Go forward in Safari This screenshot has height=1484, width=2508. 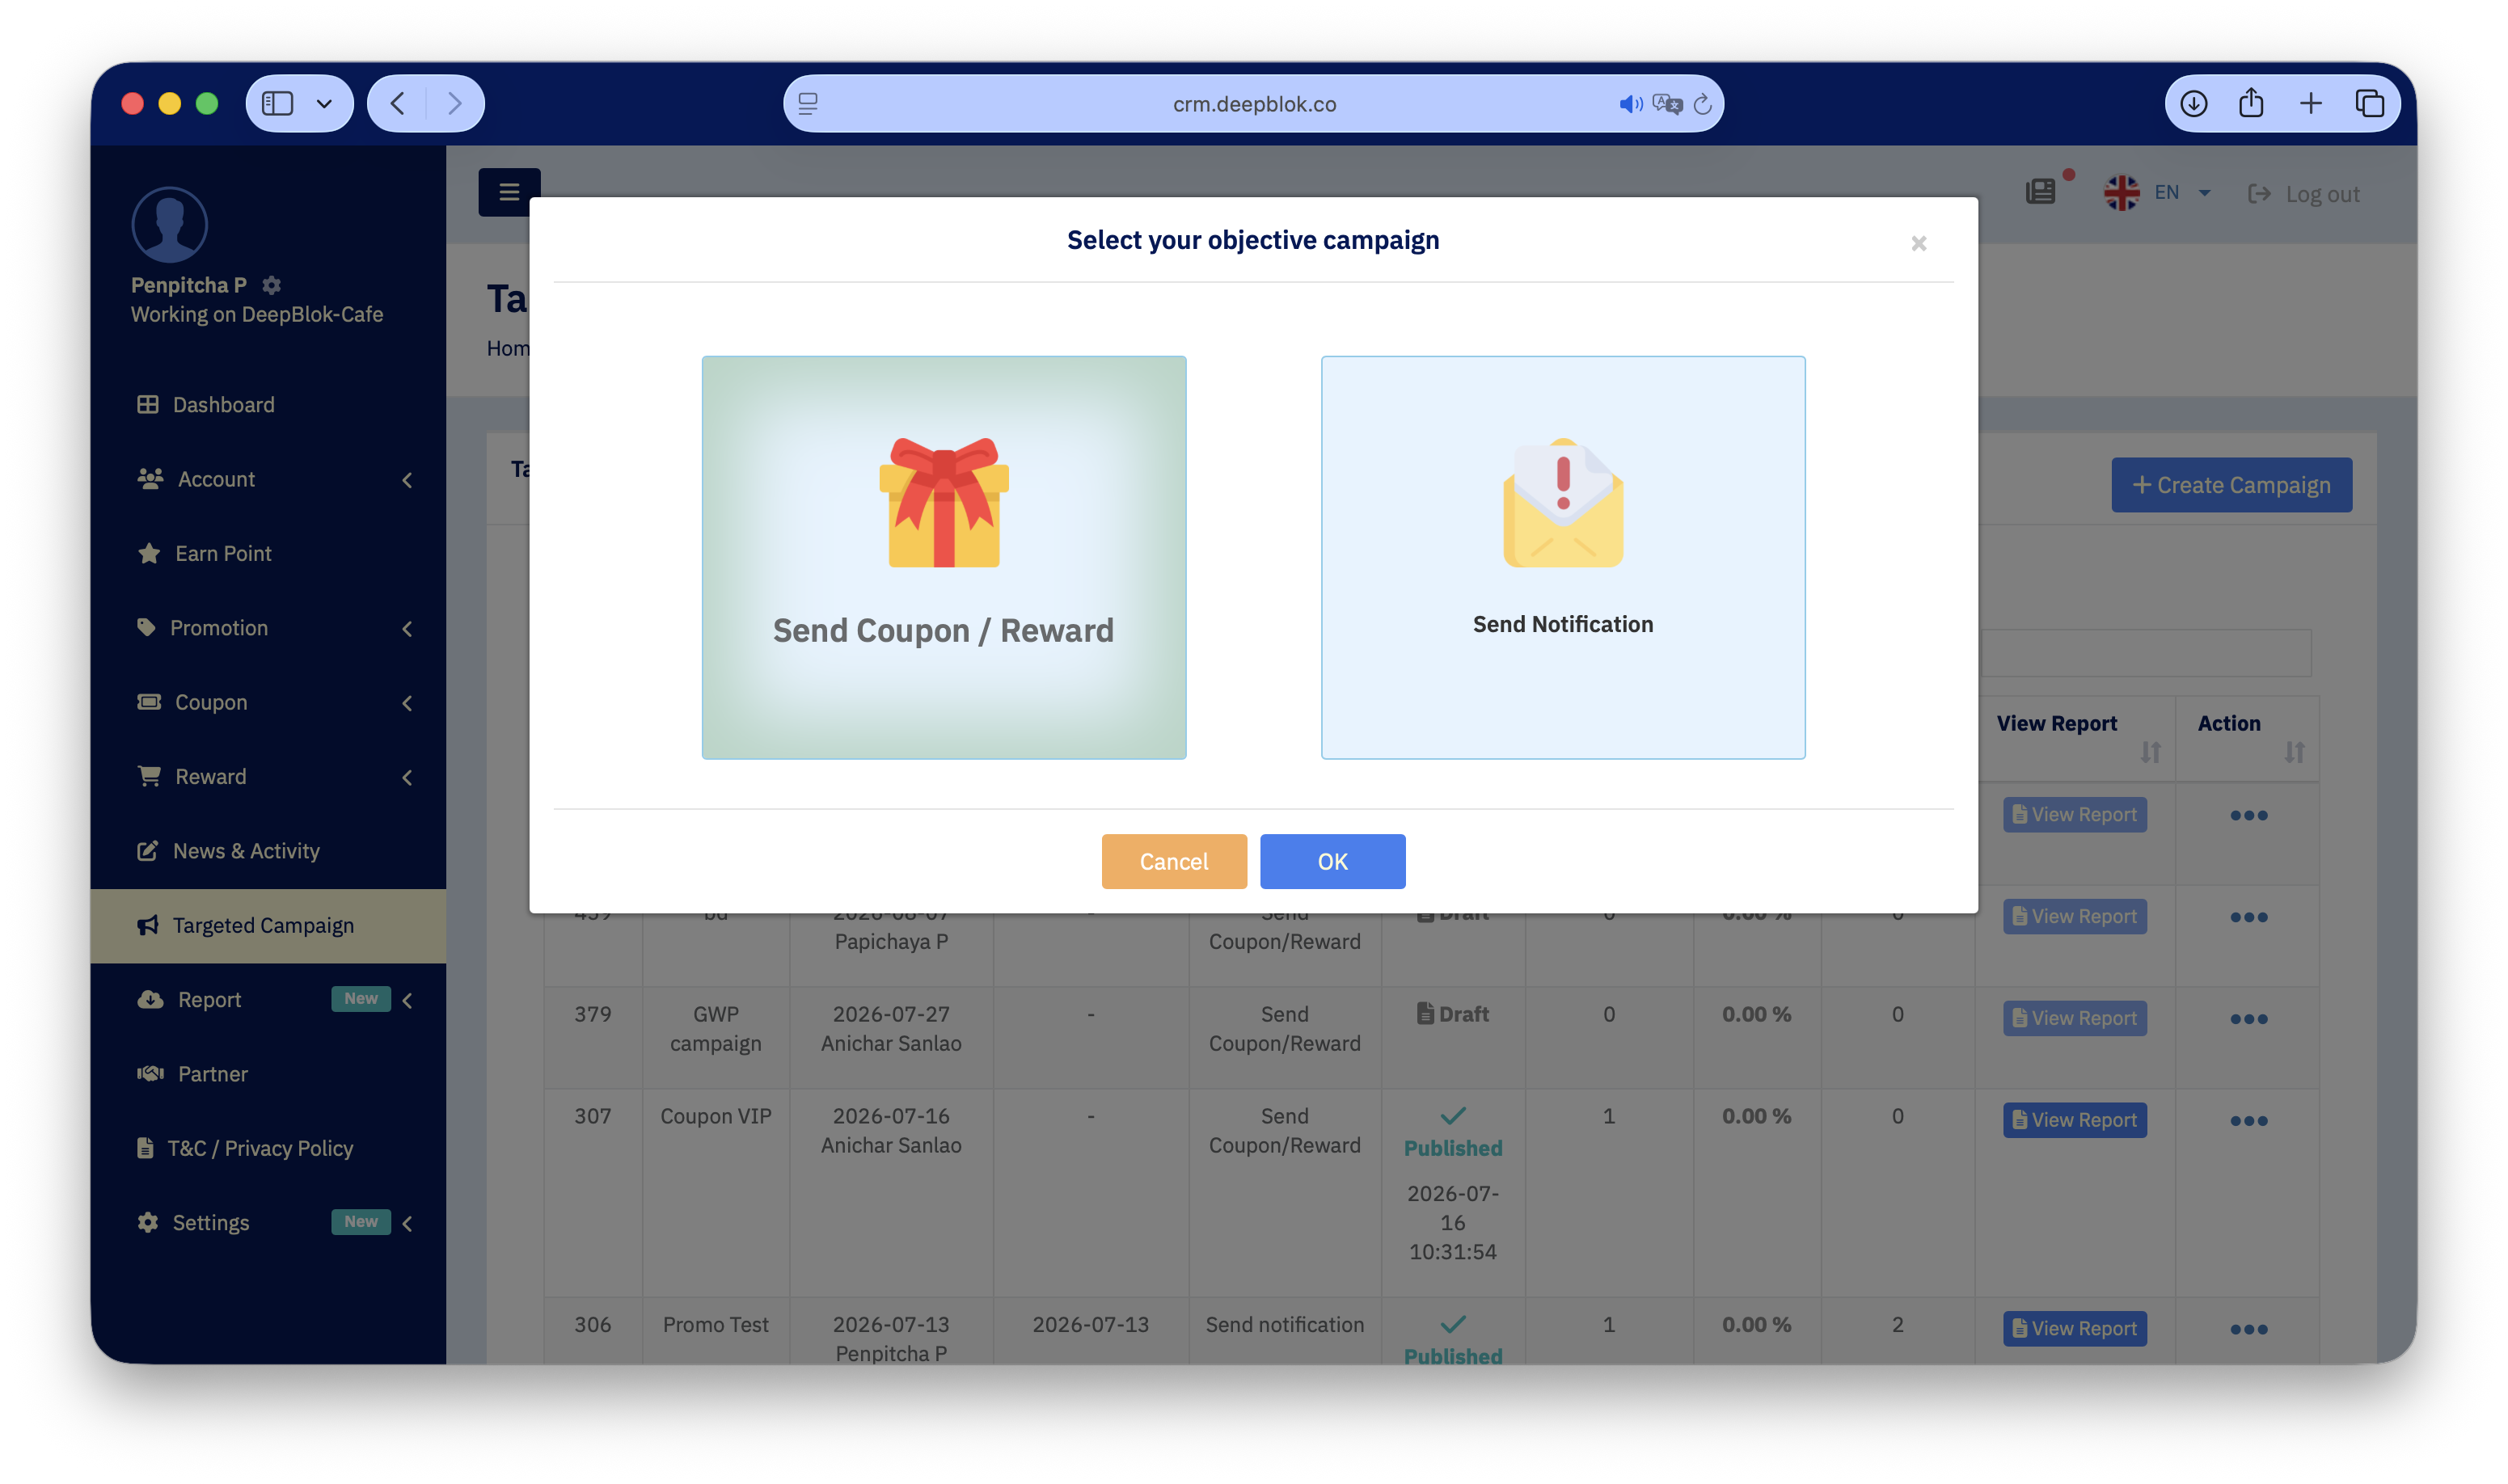pos(455,103)
